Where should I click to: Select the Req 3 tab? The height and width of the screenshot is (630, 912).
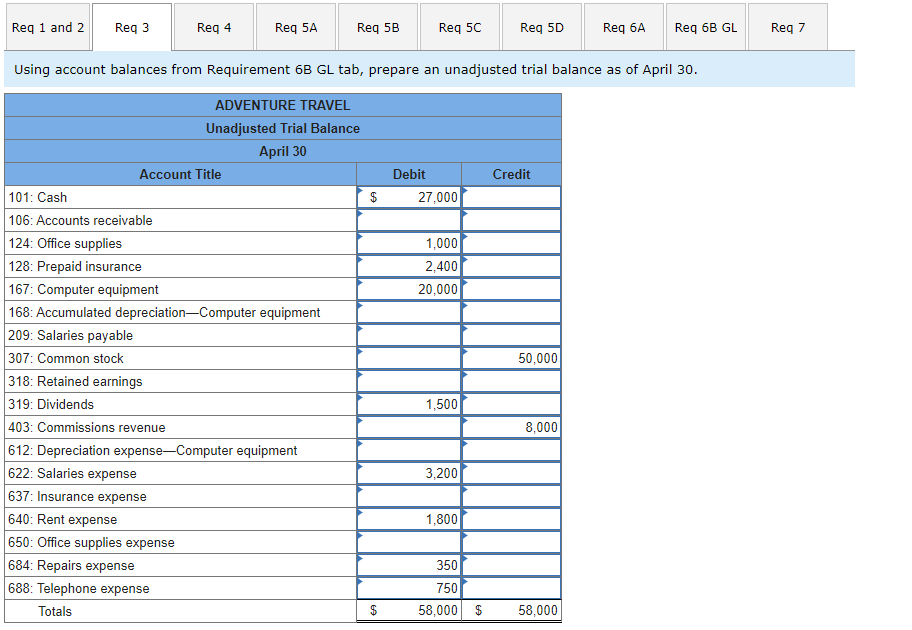tap(132, 27)
